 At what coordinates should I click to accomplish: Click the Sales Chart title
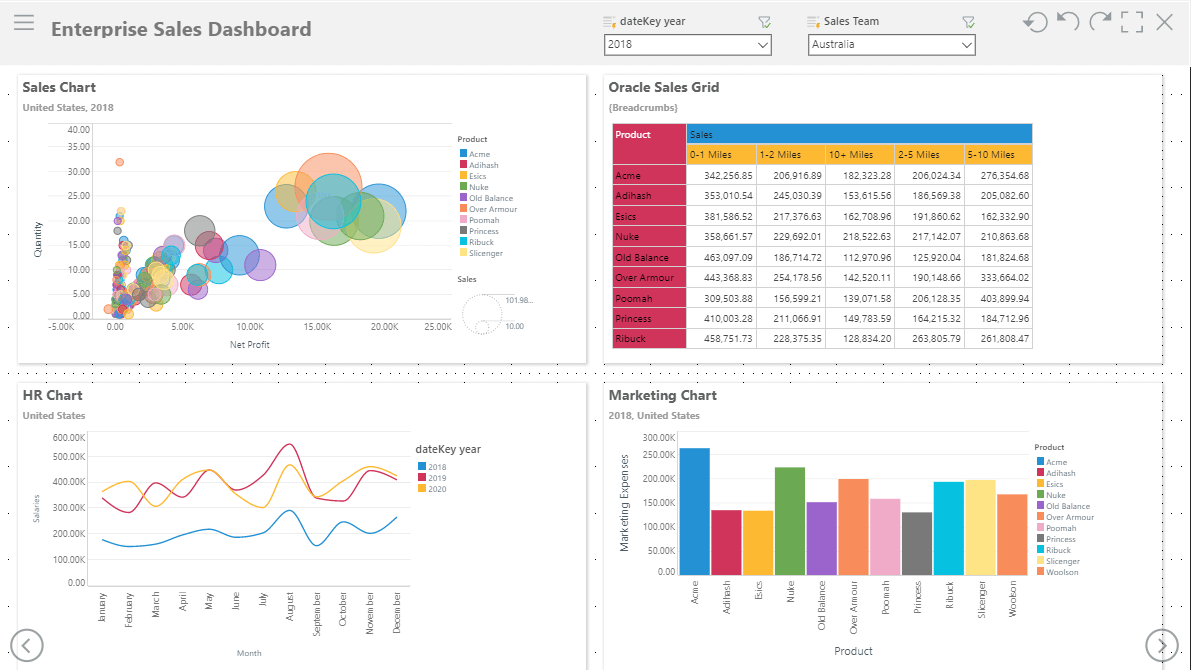click(59, 87)
